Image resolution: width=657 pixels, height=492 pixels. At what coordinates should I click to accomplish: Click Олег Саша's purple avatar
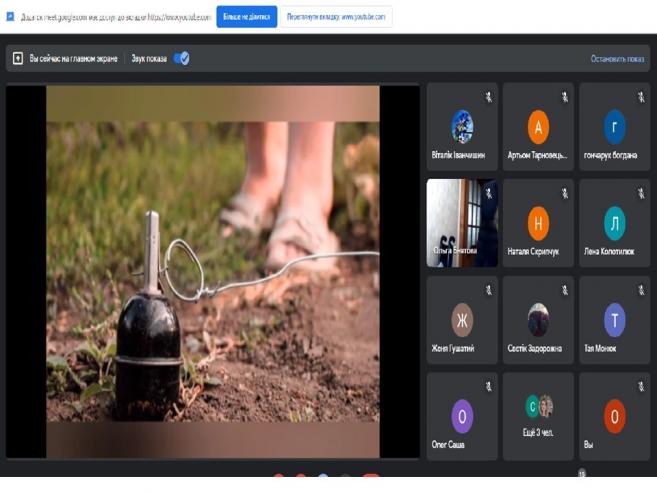tap(462, 414)
